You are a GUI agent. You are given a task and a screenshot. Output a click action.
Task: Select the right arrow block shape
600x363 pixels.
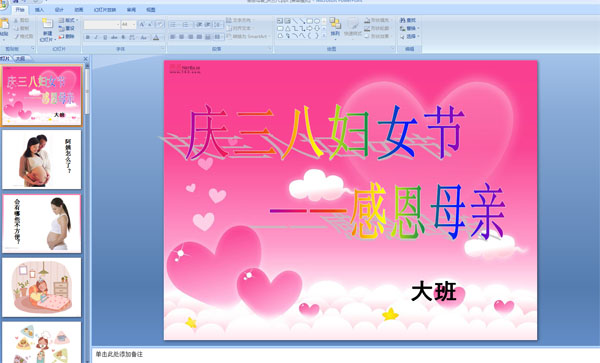coord(310,28)
